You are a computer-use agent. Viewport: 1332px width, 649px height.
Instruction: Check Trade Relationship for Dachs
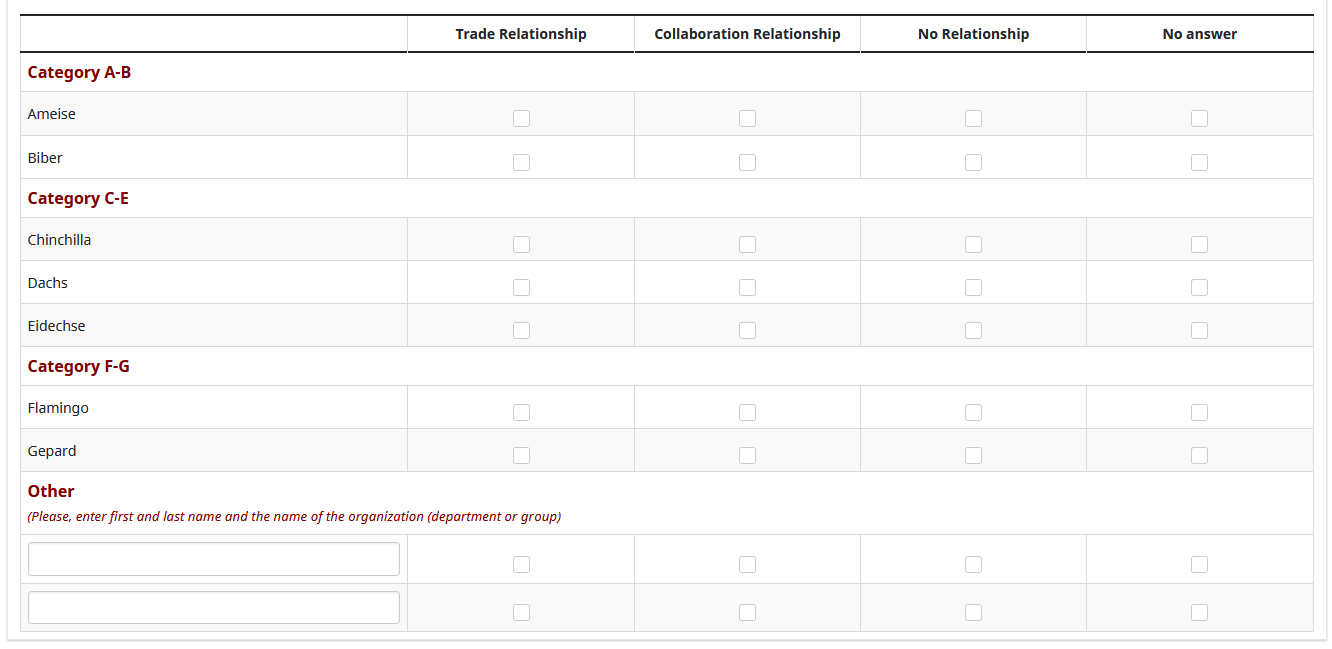click(x=521, y=287)
